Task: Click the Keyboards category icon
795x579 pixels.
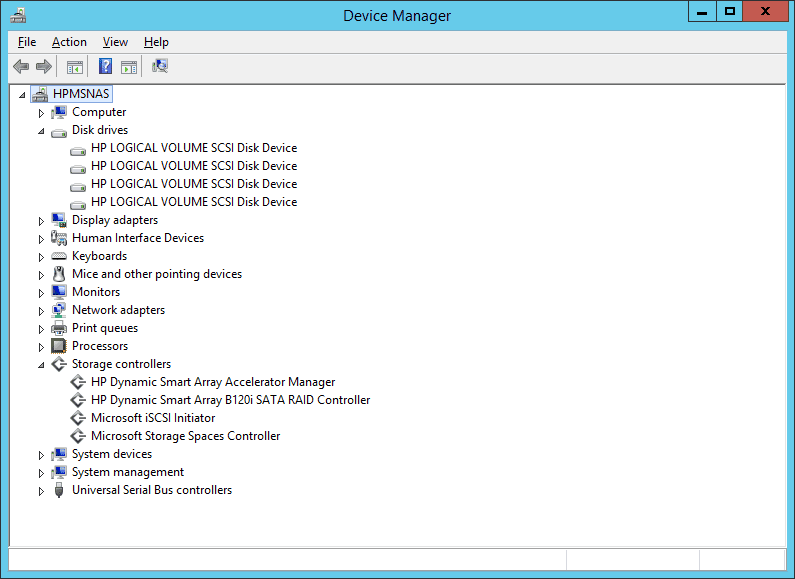Action: [59, 256]
